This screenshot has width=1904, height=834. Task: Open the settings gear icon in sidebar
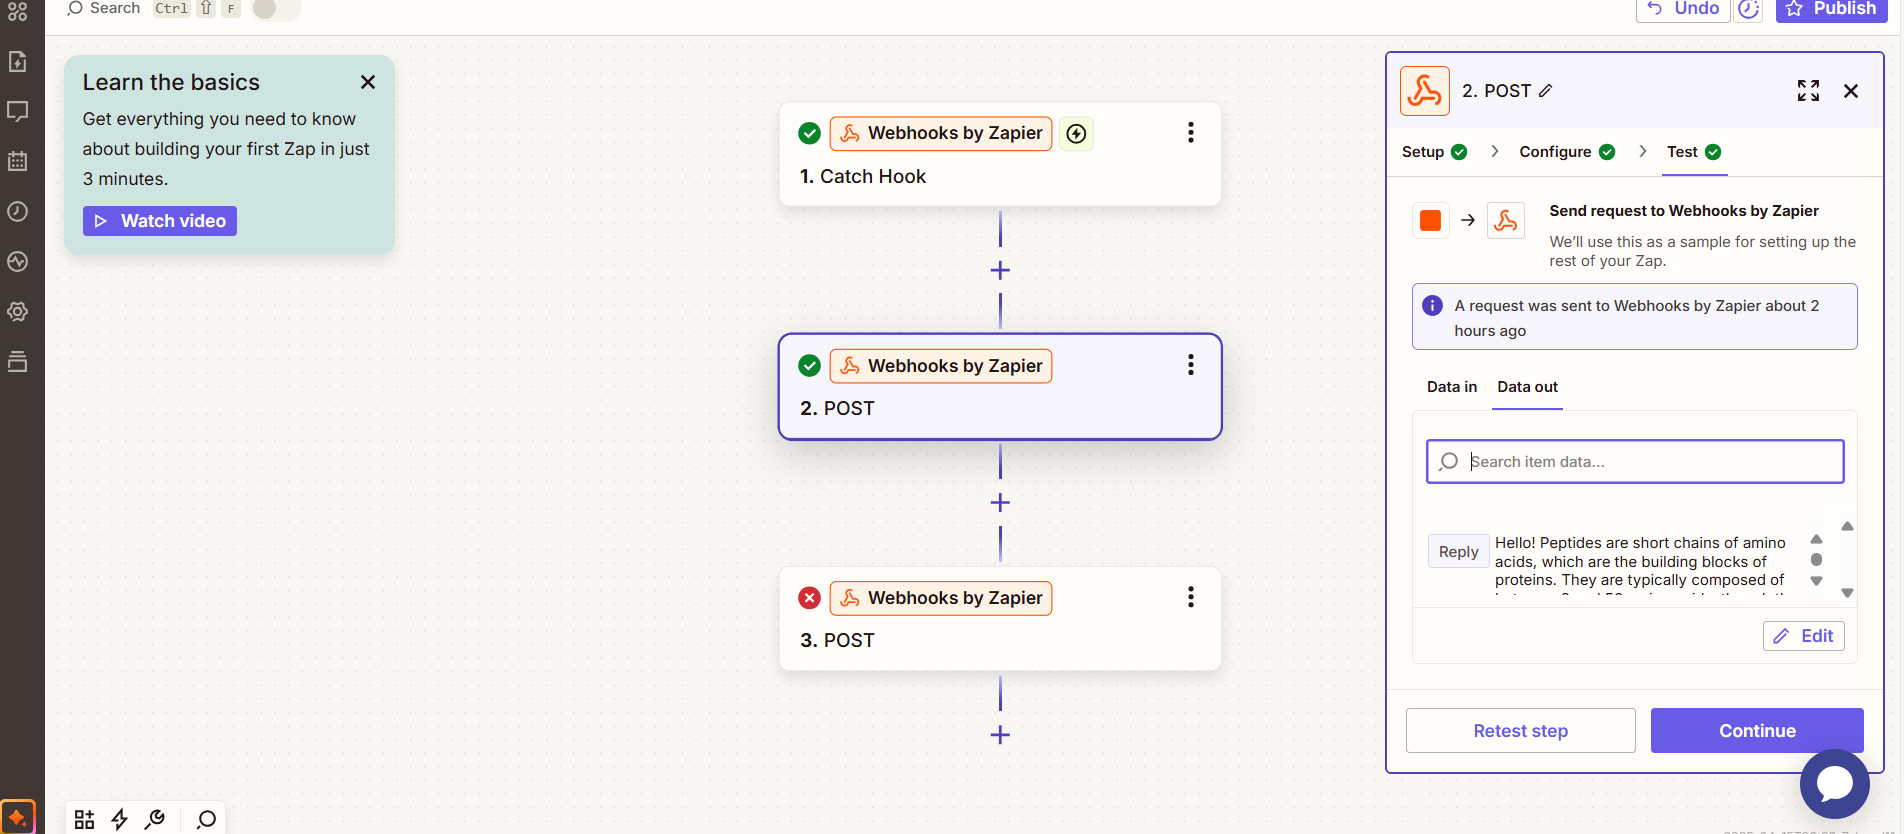[x=18, y=311]
